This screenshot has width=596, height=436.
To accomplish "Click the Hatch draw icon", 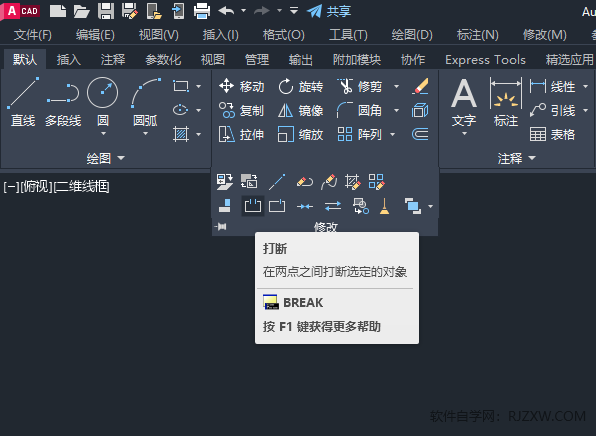I will (181, 134).
